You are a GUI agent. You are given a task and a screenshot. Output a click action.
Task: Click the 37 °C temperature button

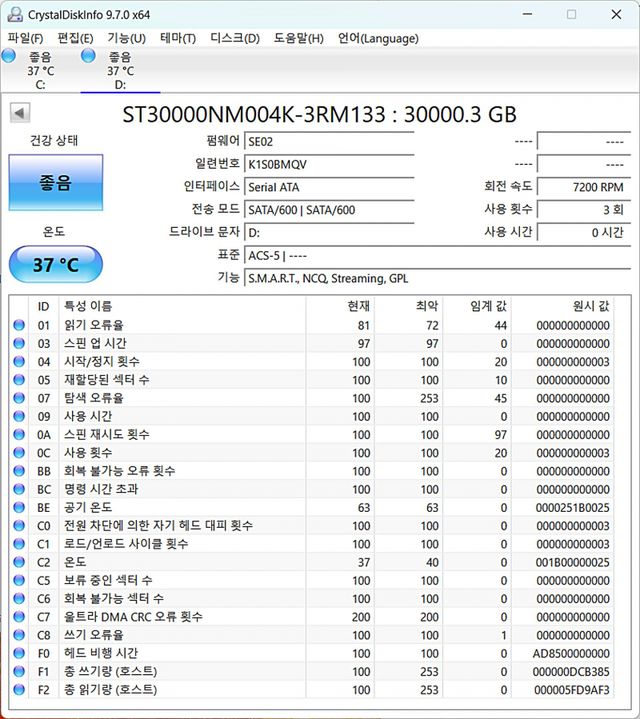55,265
